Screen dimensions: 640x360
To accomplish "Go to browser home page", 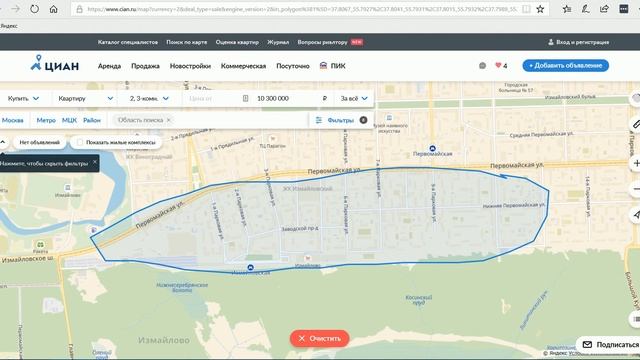I will pyautogui.click(x=53, y=9).
